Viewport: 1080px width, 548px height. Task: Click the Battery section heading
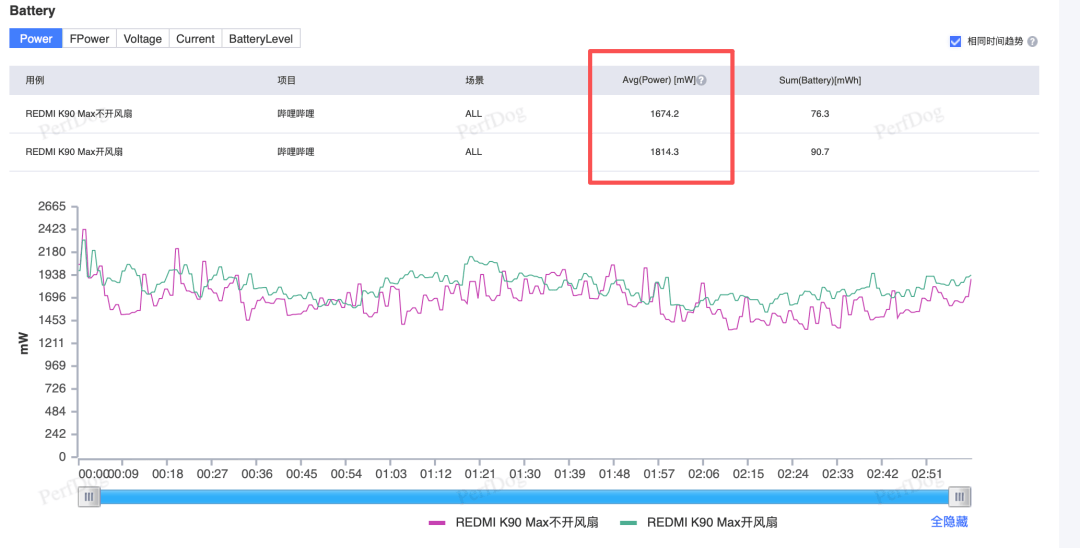pos(32,11)
